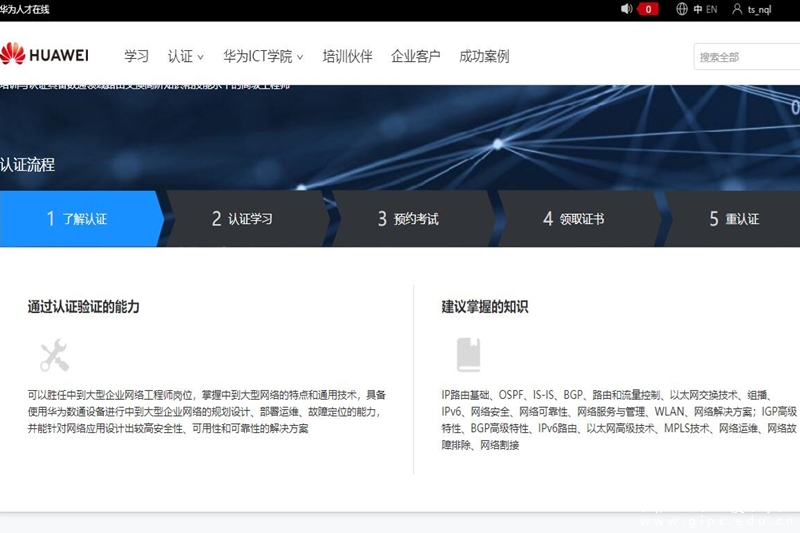
Task: Click the Huawei logo
Action: click(45, 55)
